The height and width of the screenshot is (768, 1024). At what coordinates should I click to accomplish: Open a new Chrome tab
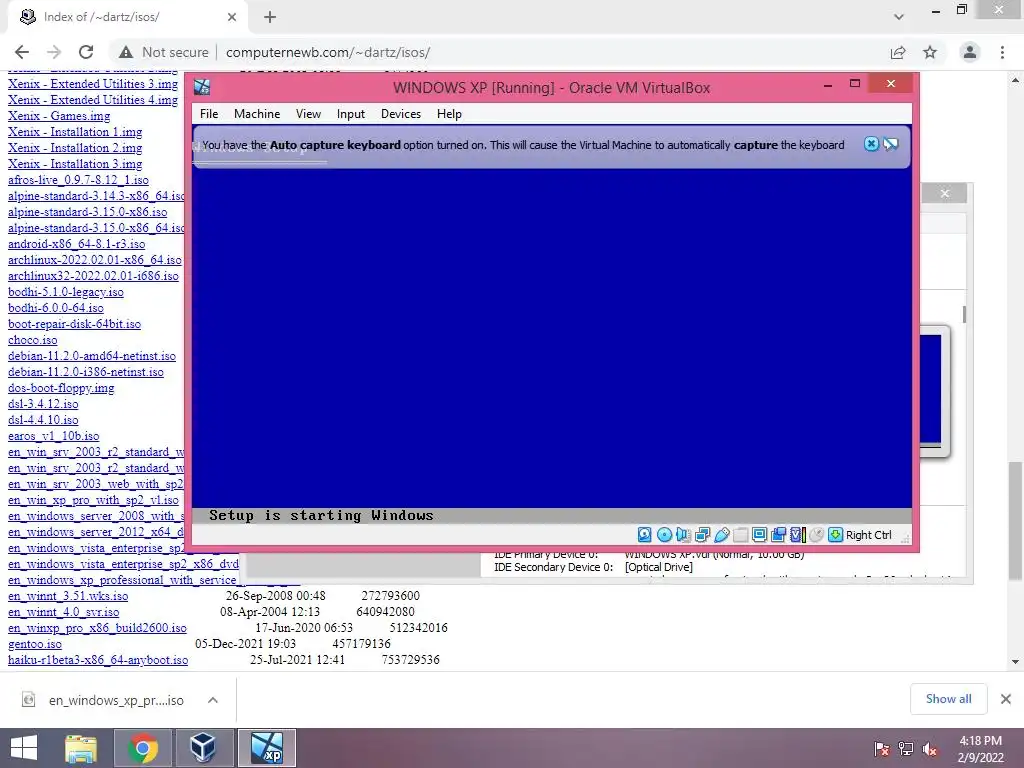click(270, 17)
